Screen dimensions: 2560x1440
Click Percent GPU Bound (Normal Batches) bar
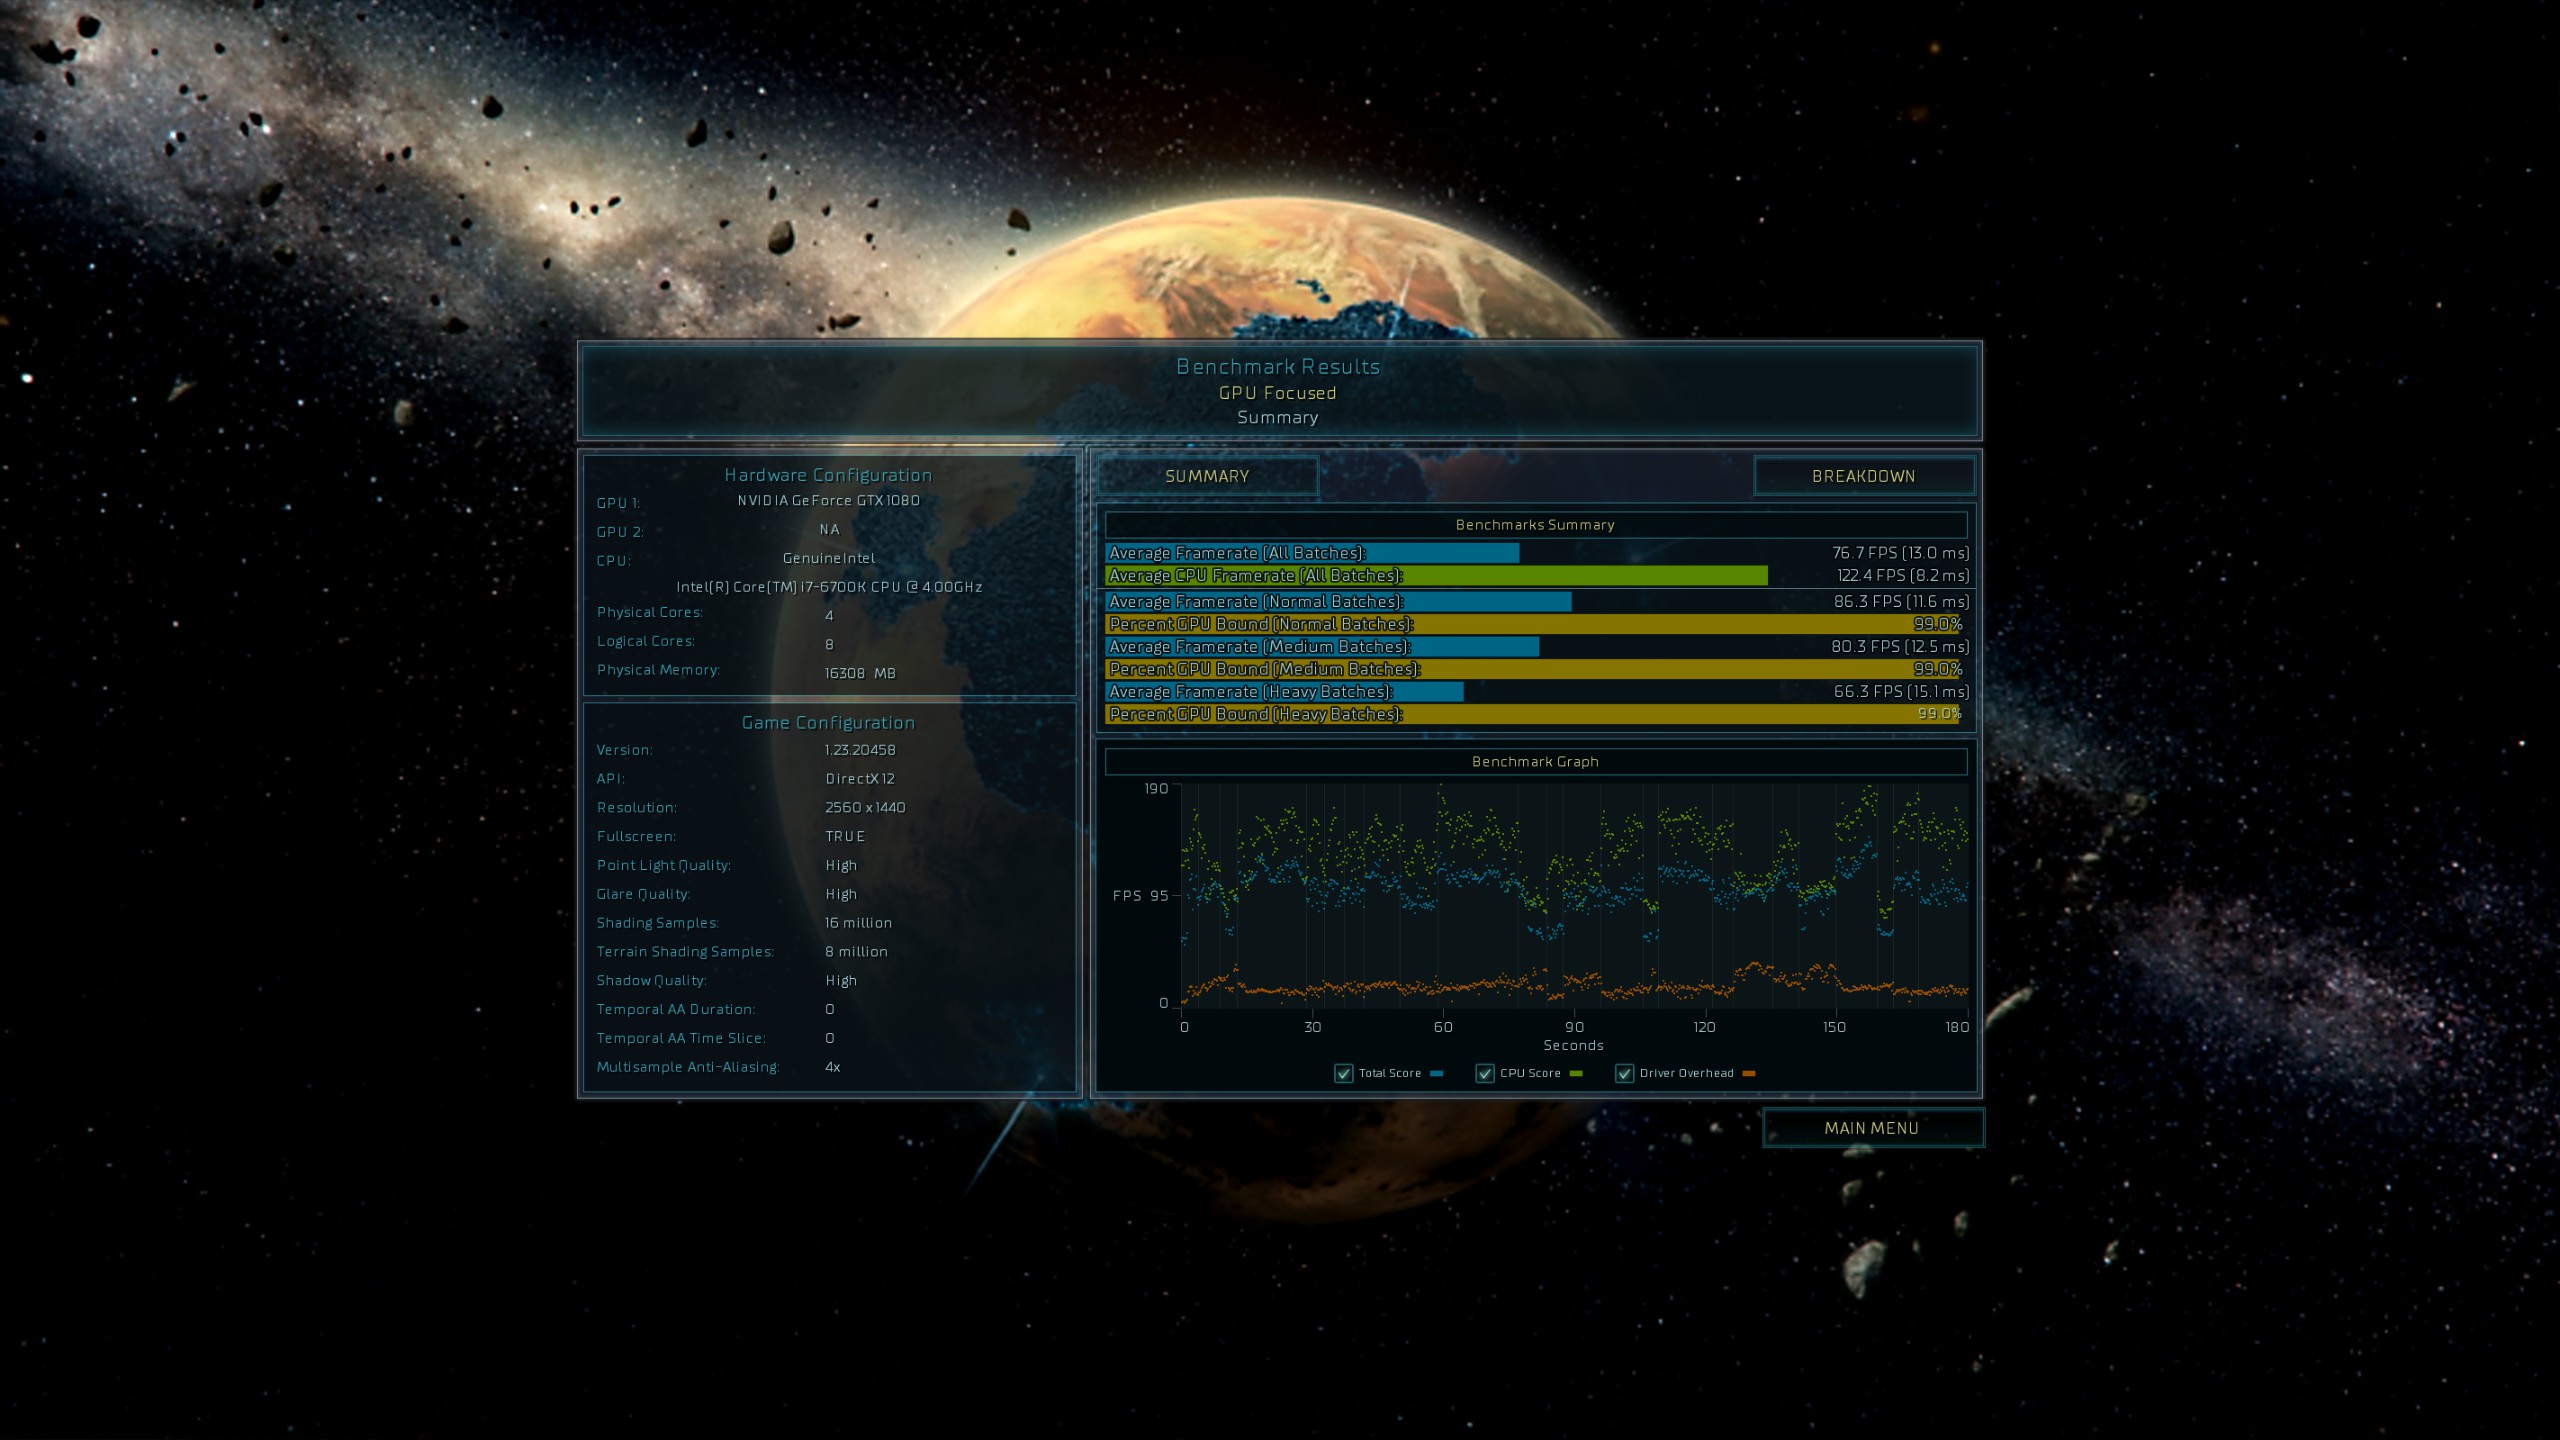1532,624
